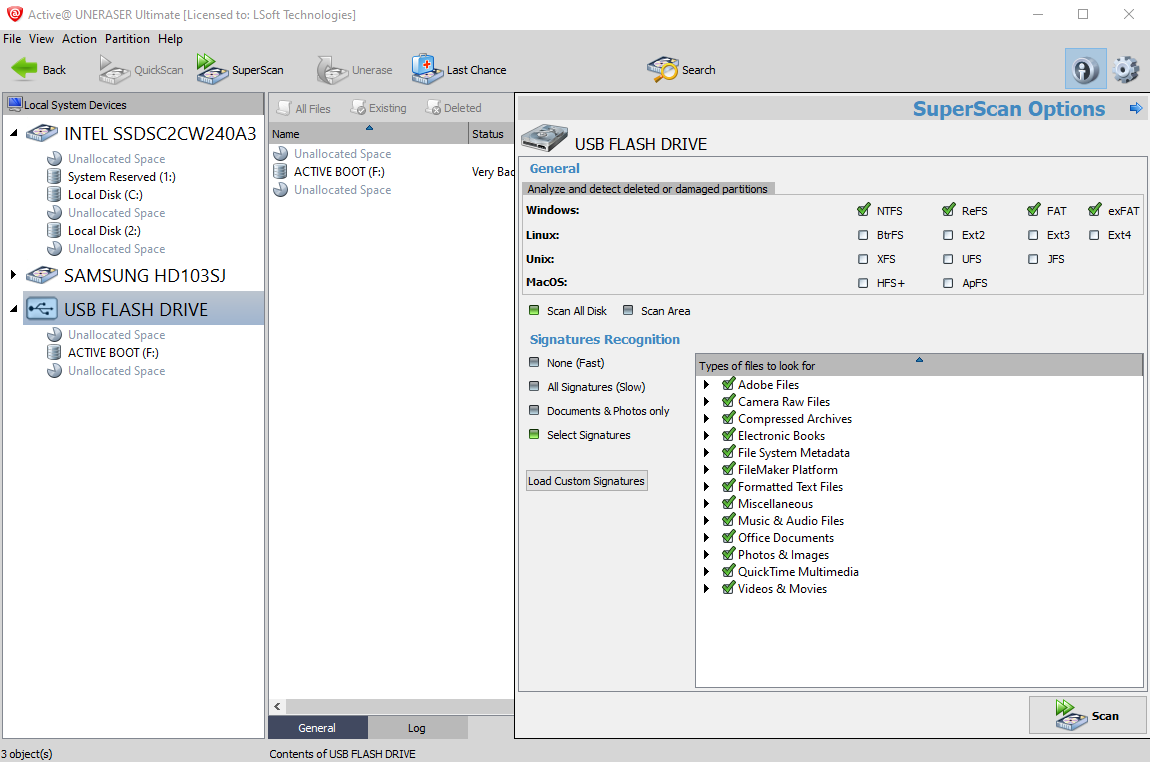This screenshot has height=762, width=1150.
Task: Expand the Videos & Movies group
Action: (x=706, y=588)
